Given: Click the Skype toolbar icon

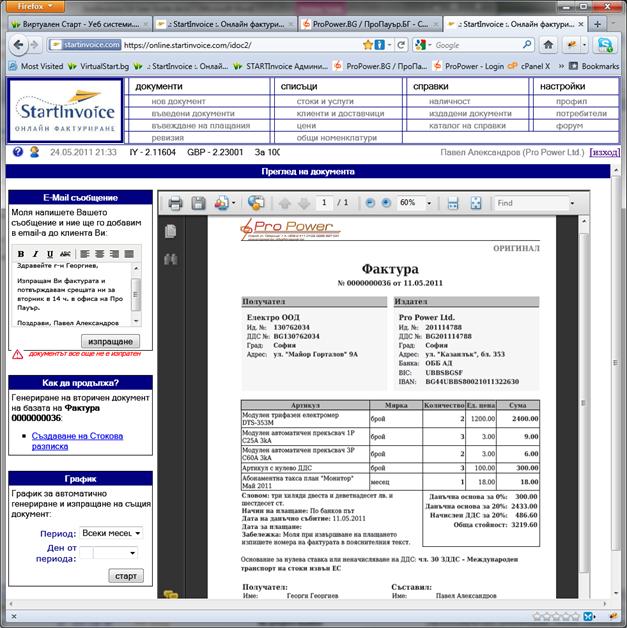Looking at the screenshot, I should 605,44.
